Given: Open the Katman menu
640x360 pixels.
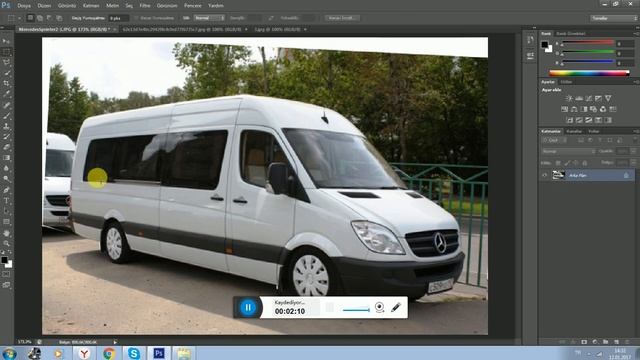Looking at the screenshot, I should 91,6.
